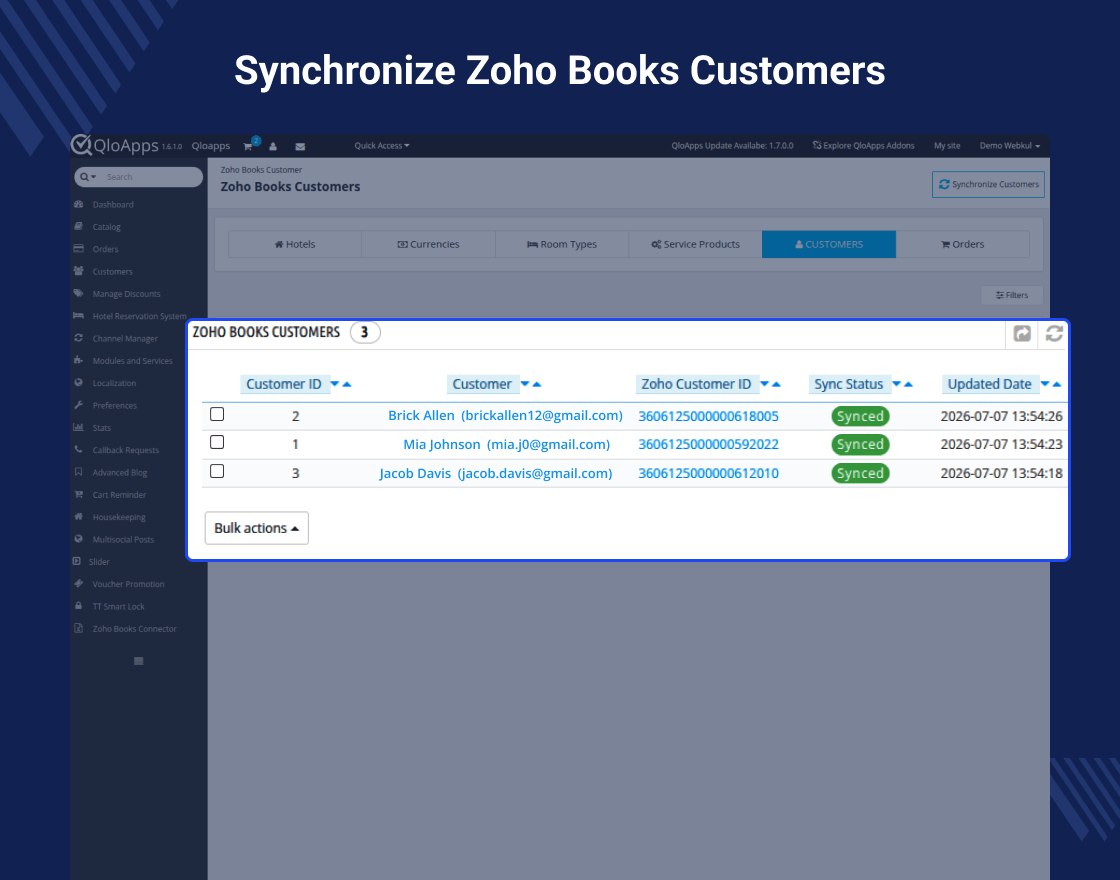The height and width of the screenshot is (880, 1120).
Task: Click the Synced badge in Brick Allen row
Action: (x=861, y=416)
